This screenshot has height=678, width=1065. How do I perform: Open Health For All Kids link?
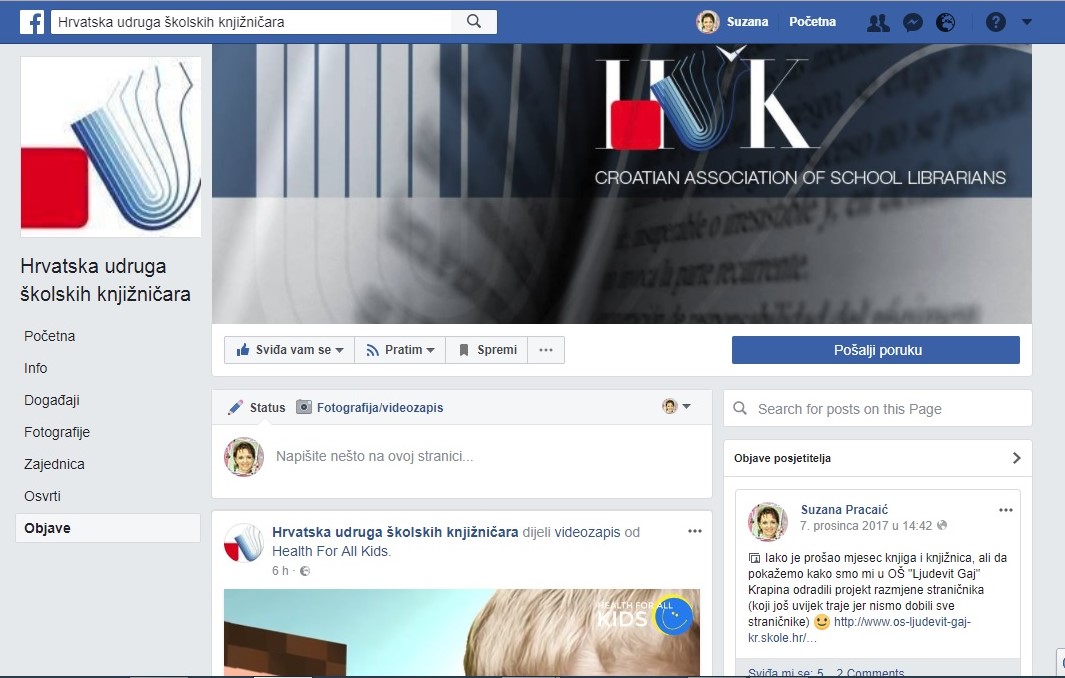[331, 551]
